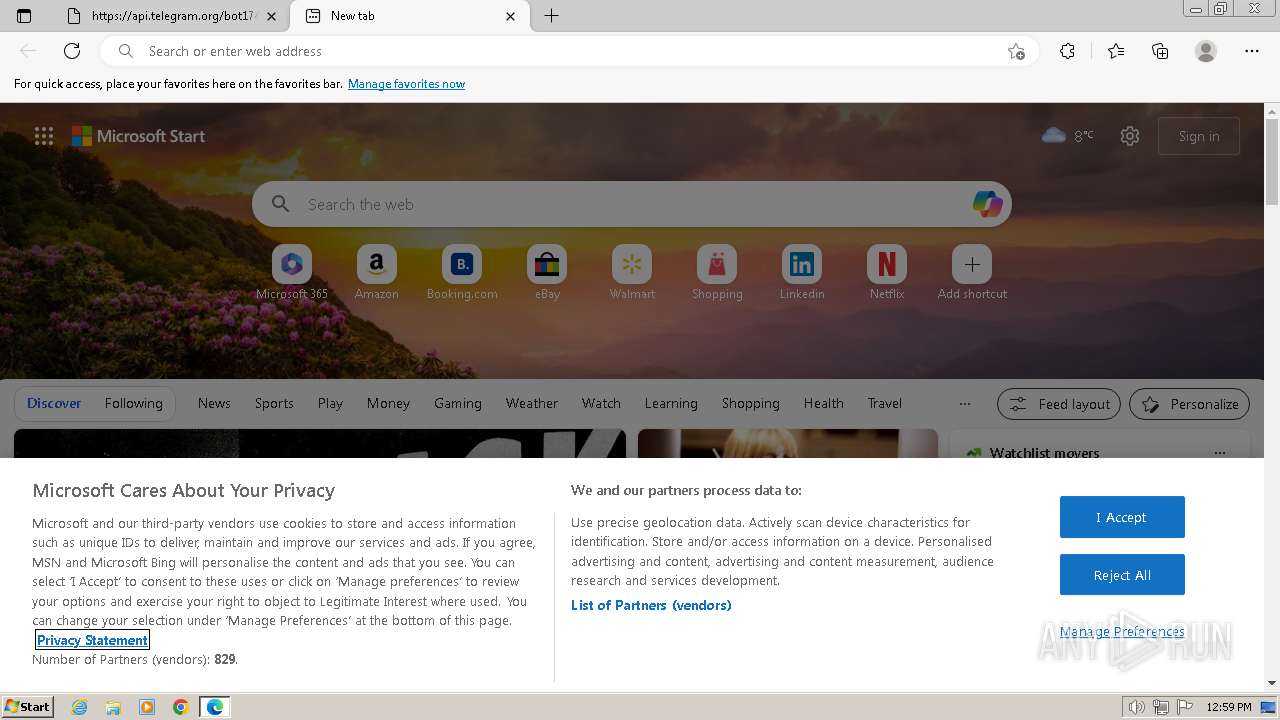Open the Collections icon
The height and width of the screenshot is (720, 1280).
click(1160, 51)
